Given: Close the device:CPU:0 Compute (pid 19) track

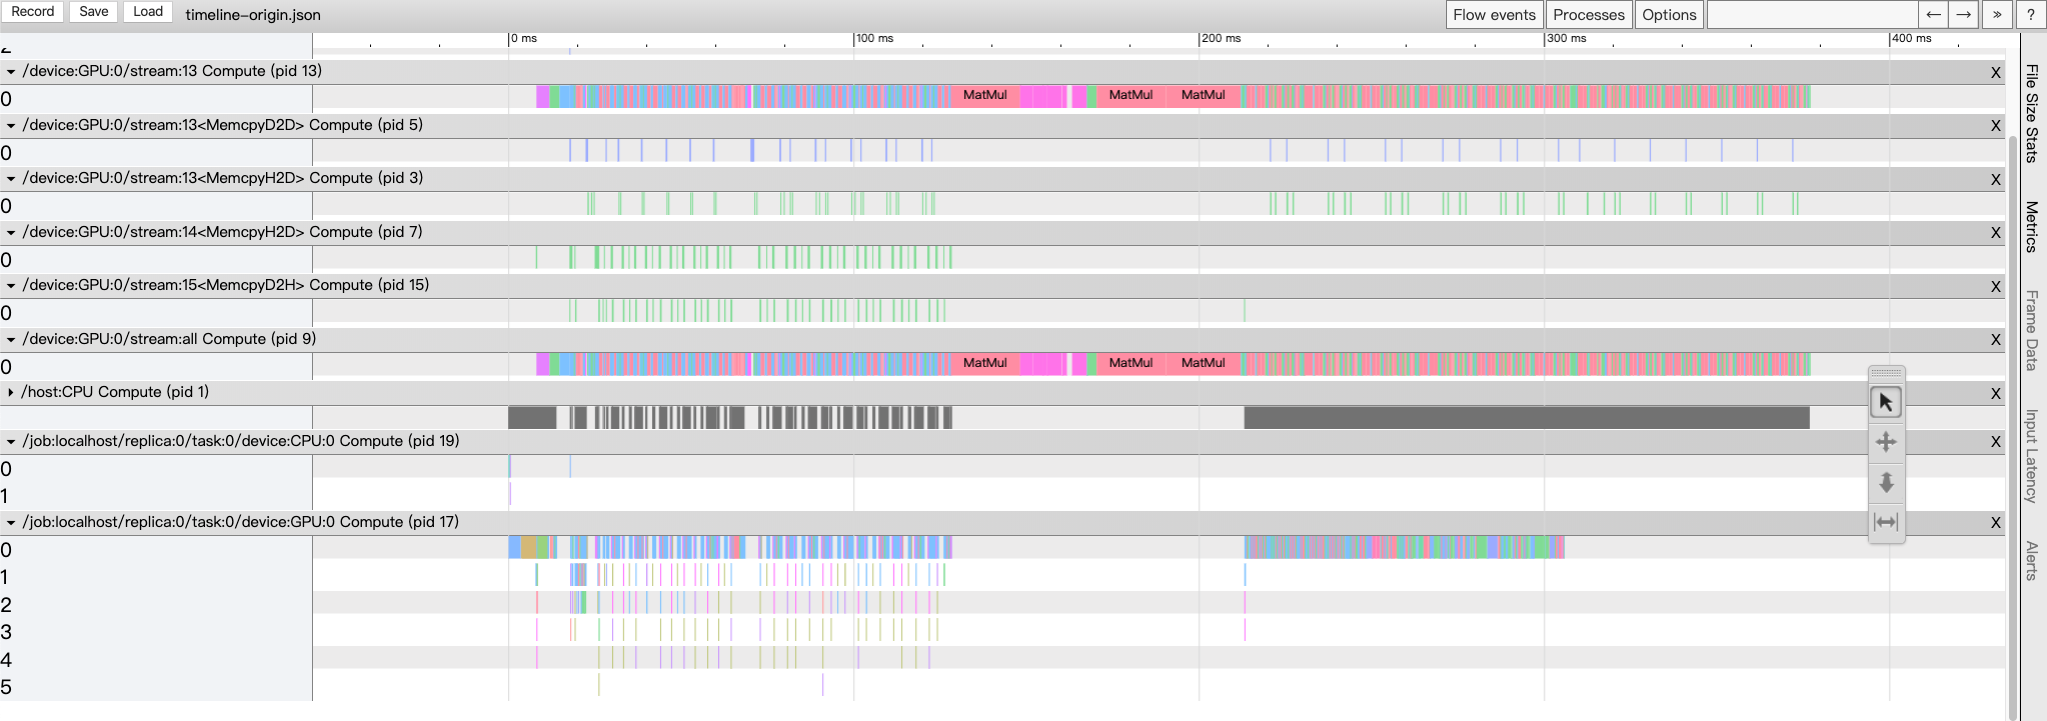Looking at the screenshot, I should (x=1996, y=442).
